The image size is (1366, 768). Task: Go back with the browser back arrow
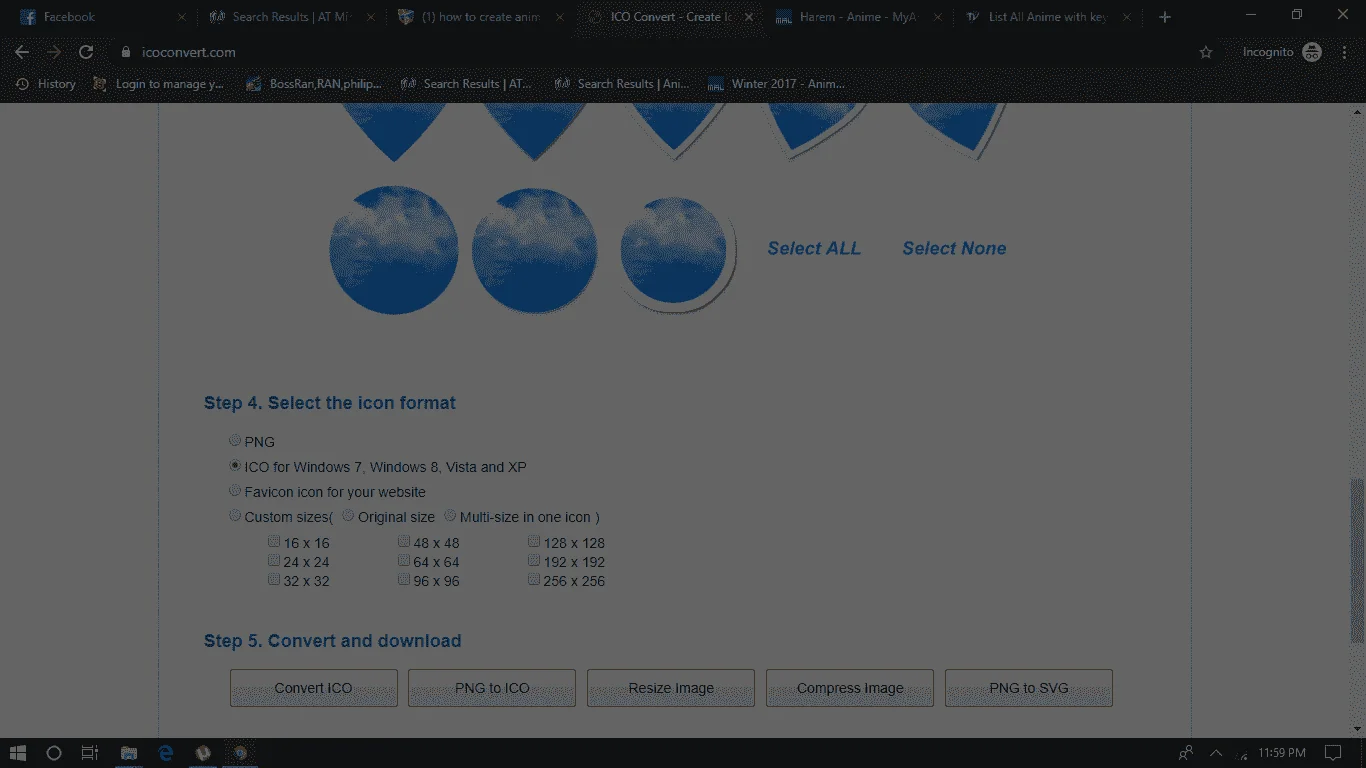pyautogui.click(x=22, y=52)
